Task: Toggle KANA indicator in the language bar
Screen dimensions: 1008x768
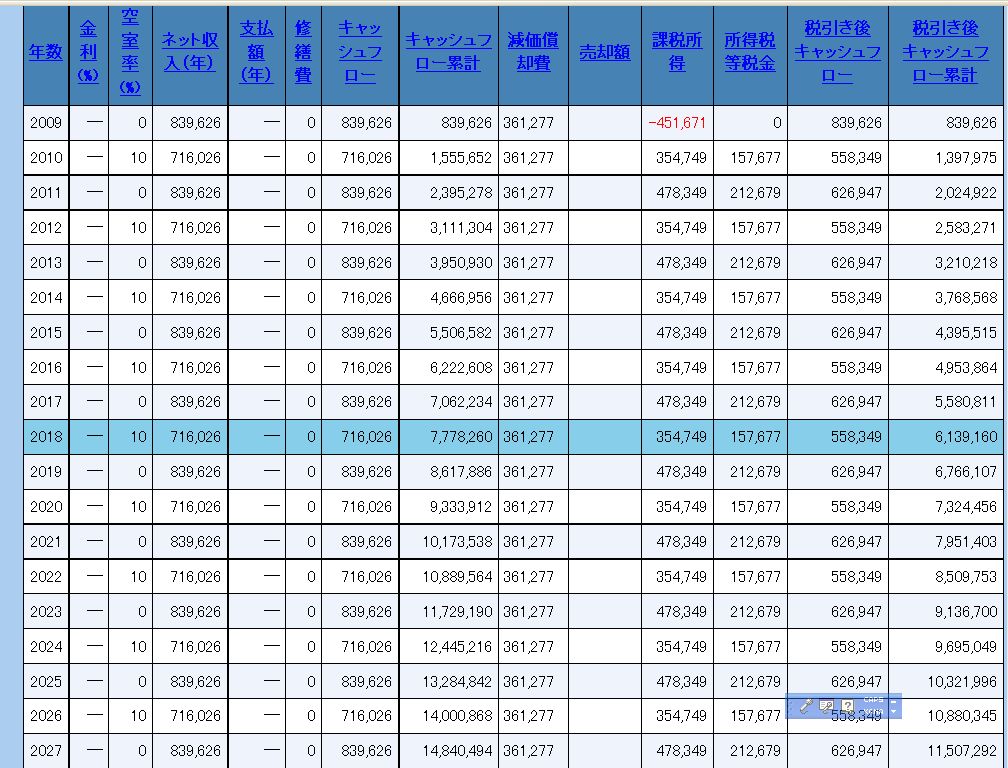Action: click(x=872, y=712)
